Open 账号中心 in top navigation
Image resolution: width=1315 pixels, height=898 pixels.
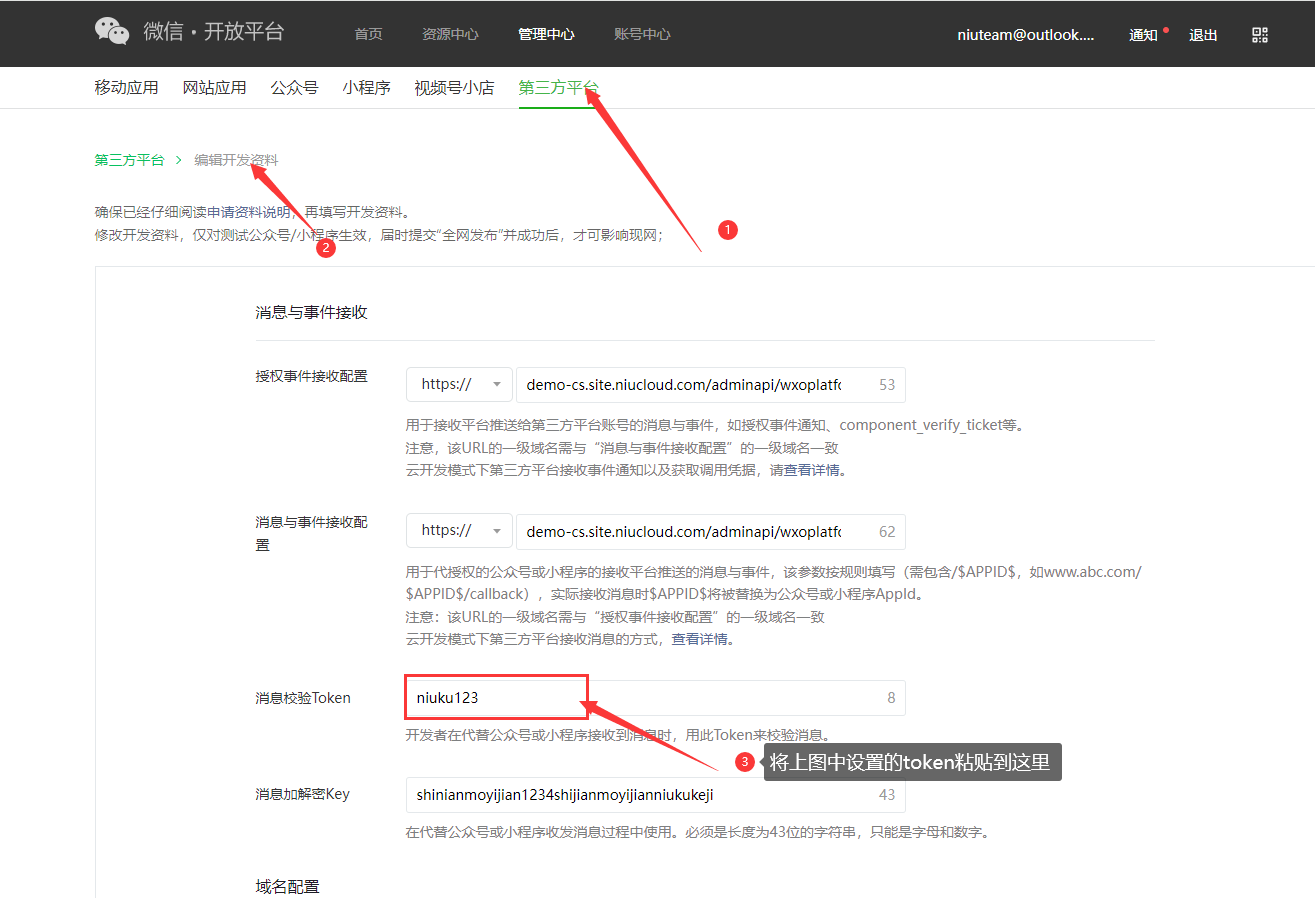point(642,34)
